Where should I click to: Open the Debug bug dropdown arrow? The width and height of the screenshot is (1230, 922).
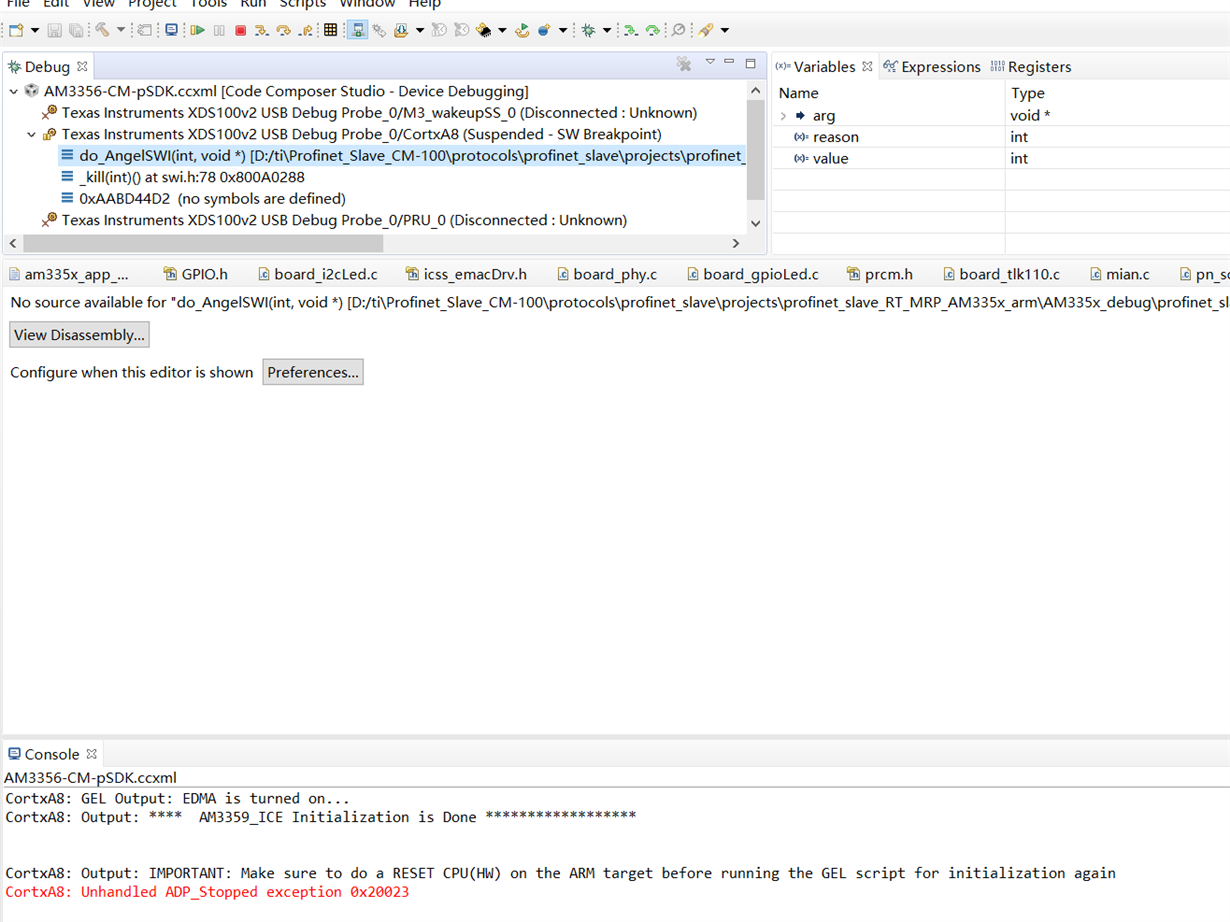tap(607, 30)
